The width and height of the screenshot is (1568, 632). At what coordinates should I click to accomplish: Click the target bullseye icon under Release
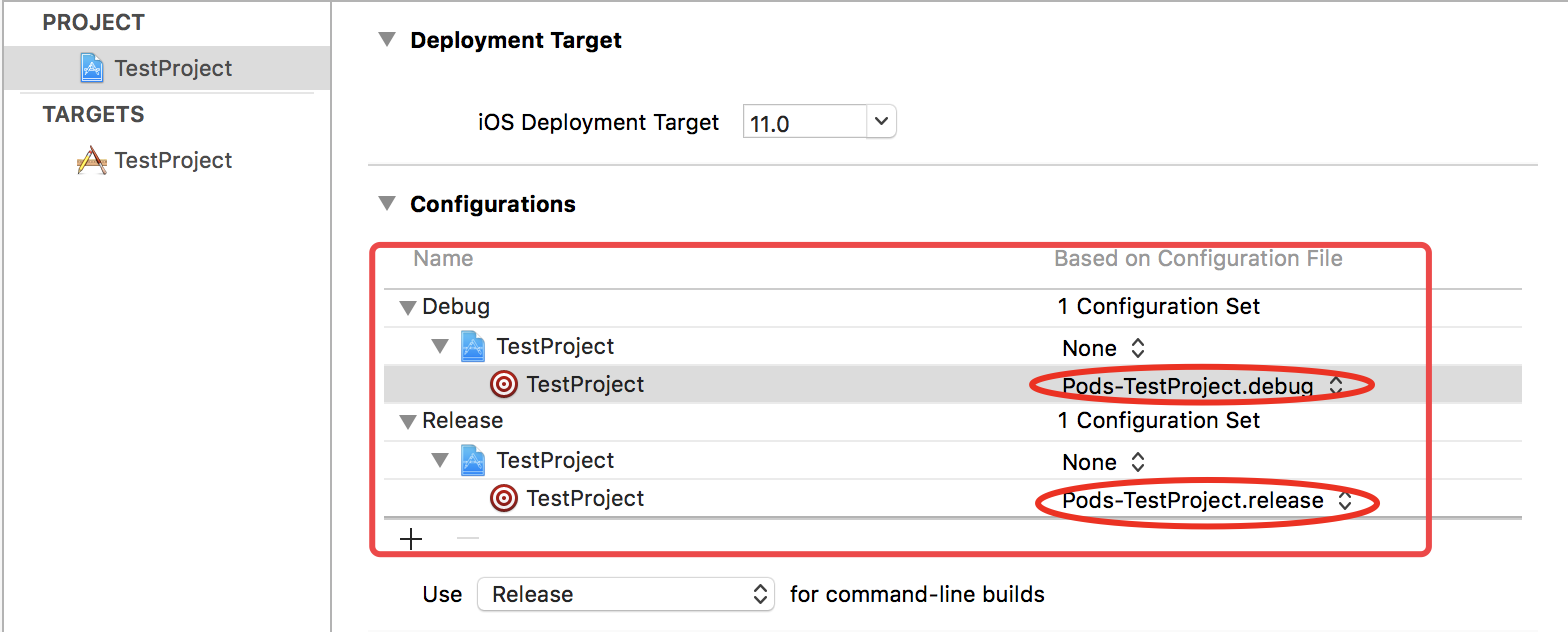(504, 498)
